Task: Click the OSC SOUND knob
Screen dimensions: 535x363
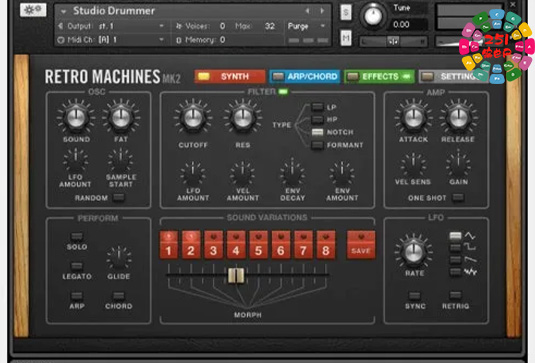Action: (76, 117)
